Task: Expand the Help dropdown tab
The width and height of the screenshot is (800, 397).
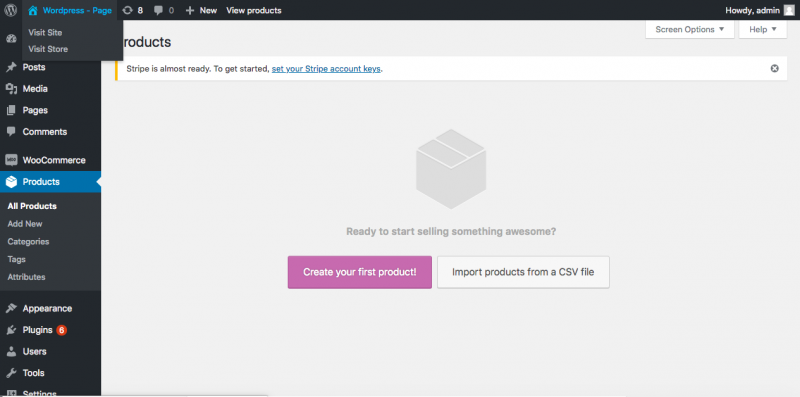Action: click(763, 30)
